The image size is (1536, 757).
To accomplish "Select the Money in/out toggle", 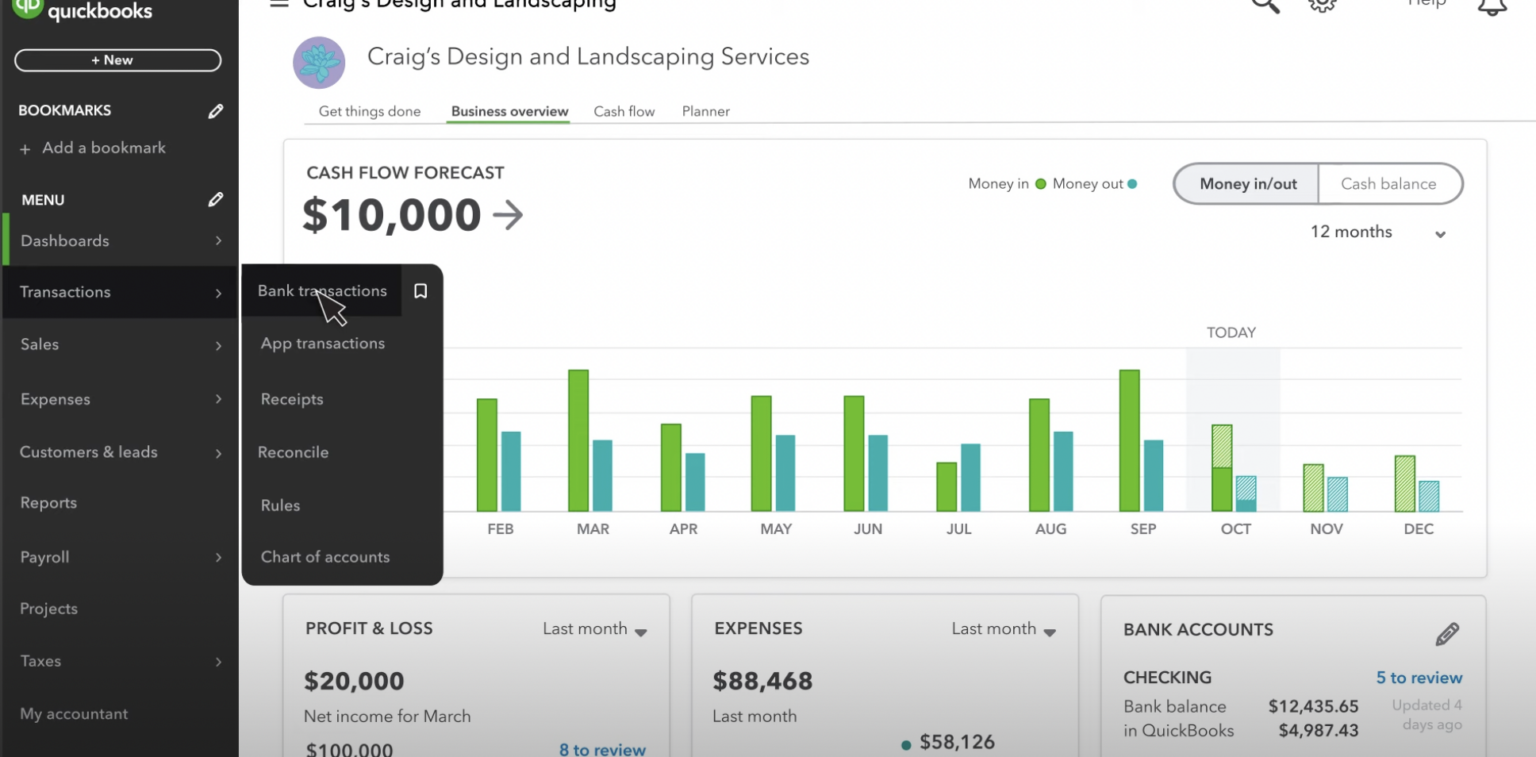I will [1246, 184].
